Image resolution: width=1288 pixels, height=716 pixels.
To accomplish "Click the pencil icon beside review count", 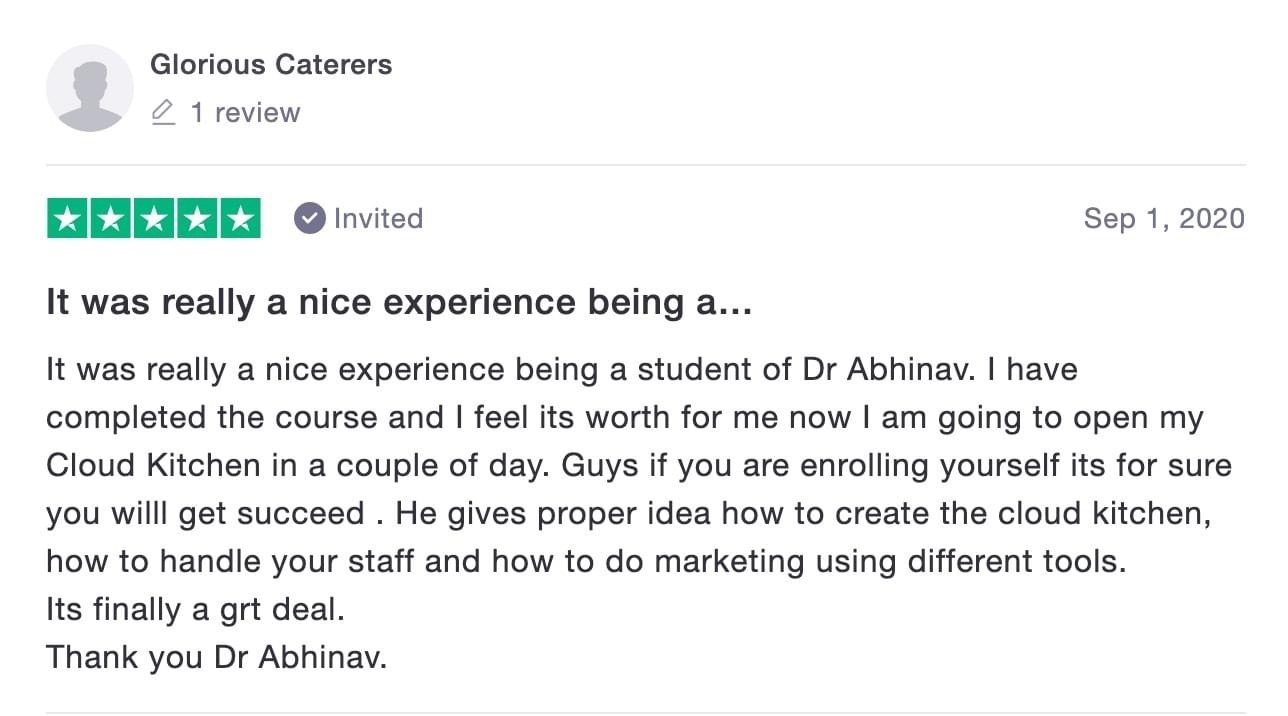I will point(163,113).
